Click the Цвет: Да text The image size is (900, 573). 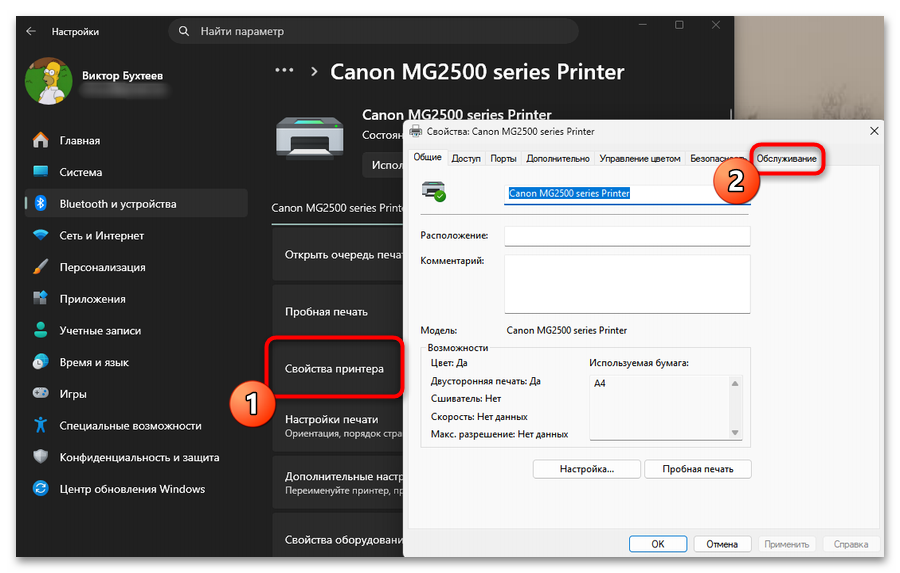click(x=449, y=363)
